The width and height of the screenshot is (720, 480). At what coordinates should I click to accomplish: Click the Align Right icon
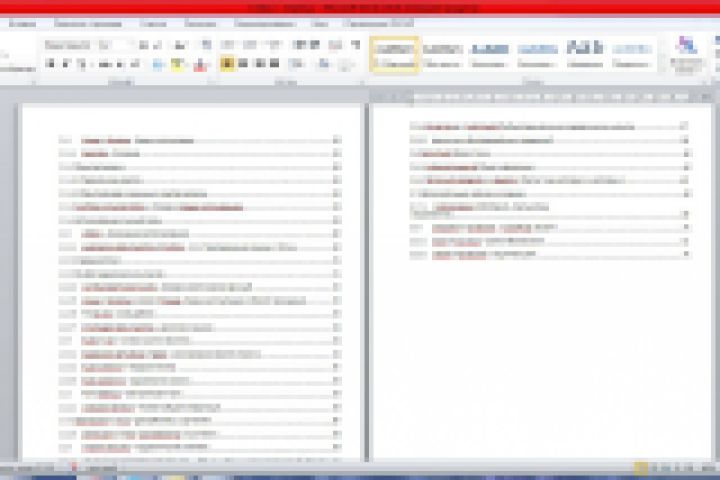[259, 63]
